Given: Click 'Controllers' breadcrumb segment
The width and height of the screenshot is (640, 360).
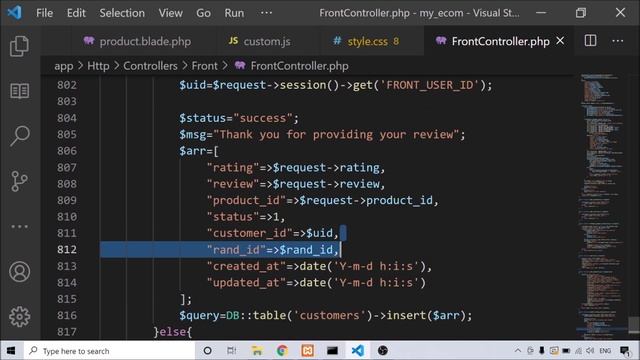Looking at the screenshot, I should 150,66.
